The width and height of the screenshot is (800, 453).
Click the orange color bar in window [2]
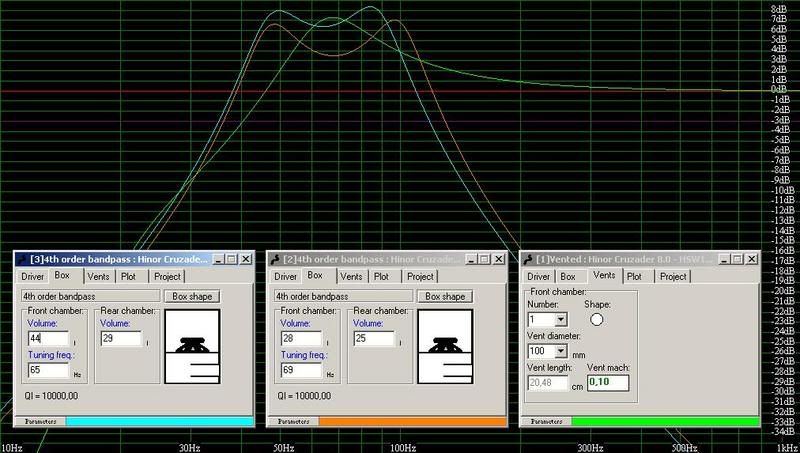pyautogui.click(x=414, y=422)
